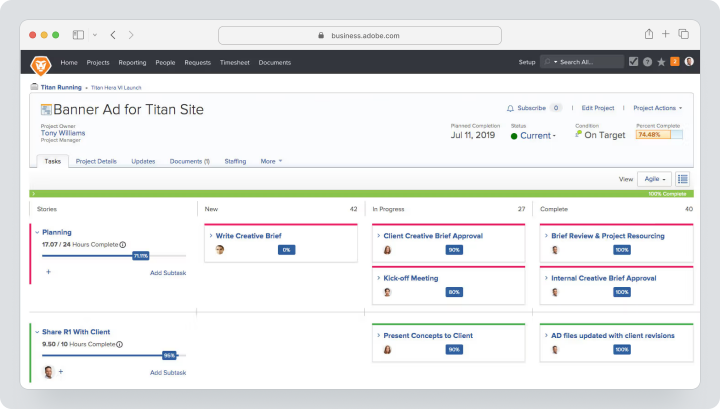Click assignee avatar on Present Concepts to Client
The width and height of the screenshot is (720, 409).
(388, 350)
